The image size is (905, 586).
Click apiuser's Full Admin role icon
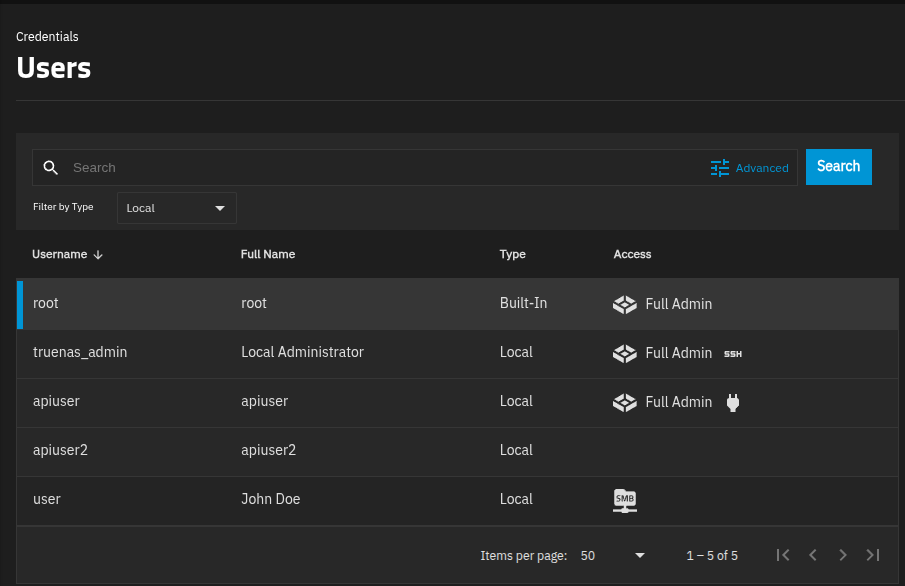[625, 402]
